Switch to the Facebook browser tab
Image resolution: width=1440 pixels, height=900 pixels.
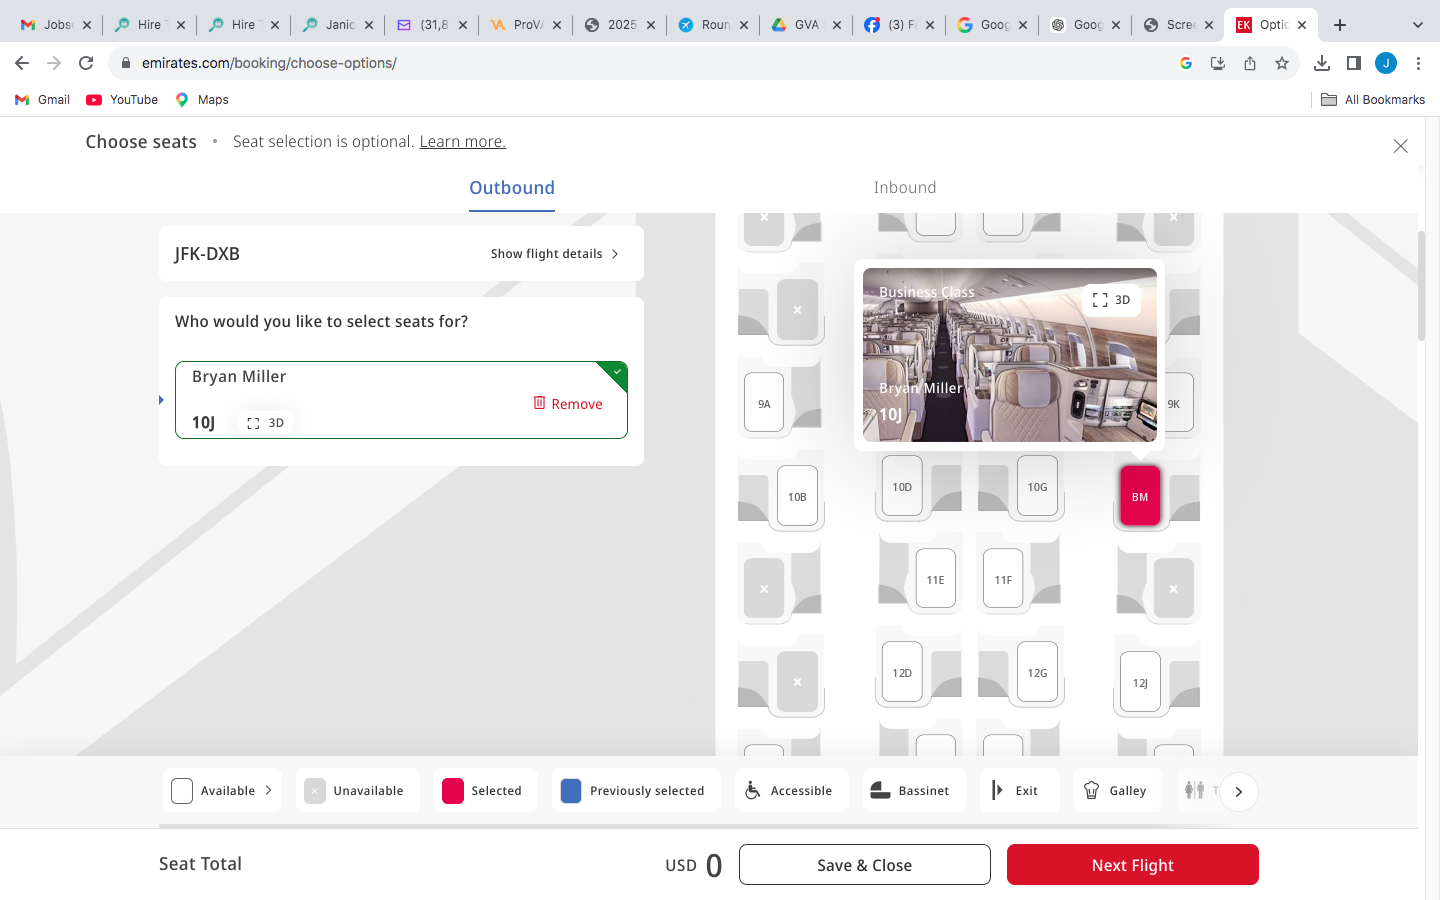(899, 25)
